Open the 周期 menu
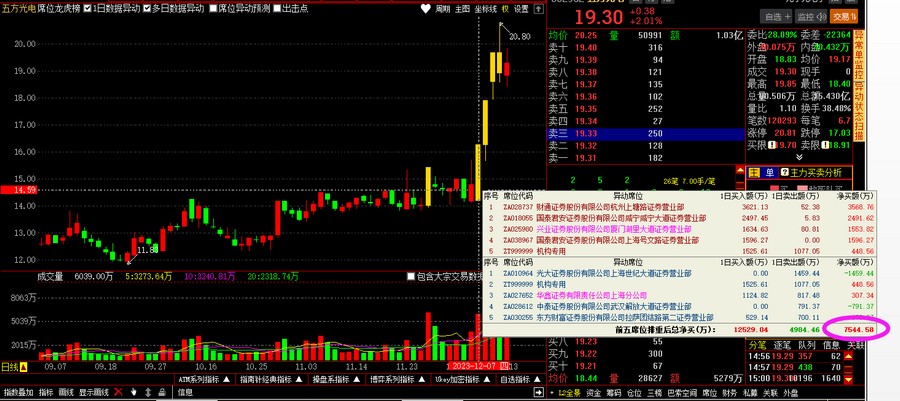Viewport: 900px width, 401px height. coord(443,9)
